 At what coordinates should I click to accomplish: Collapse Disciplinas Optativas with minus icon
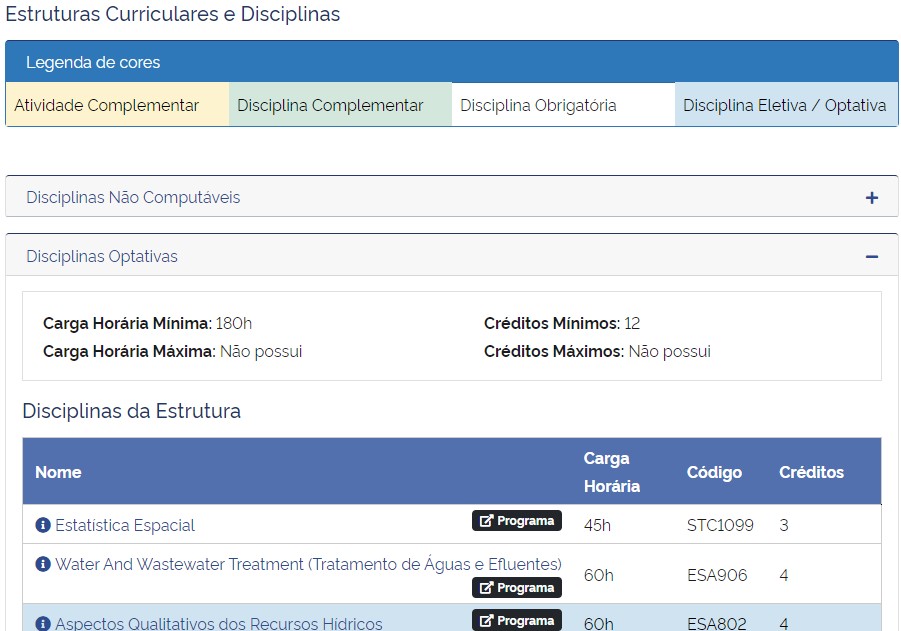[871, 257]
